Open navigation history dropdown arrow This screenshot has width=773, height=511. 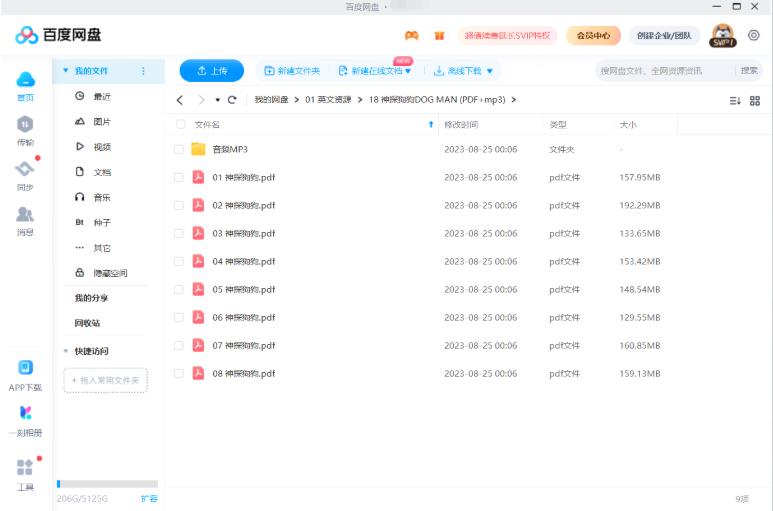(217, 100)
